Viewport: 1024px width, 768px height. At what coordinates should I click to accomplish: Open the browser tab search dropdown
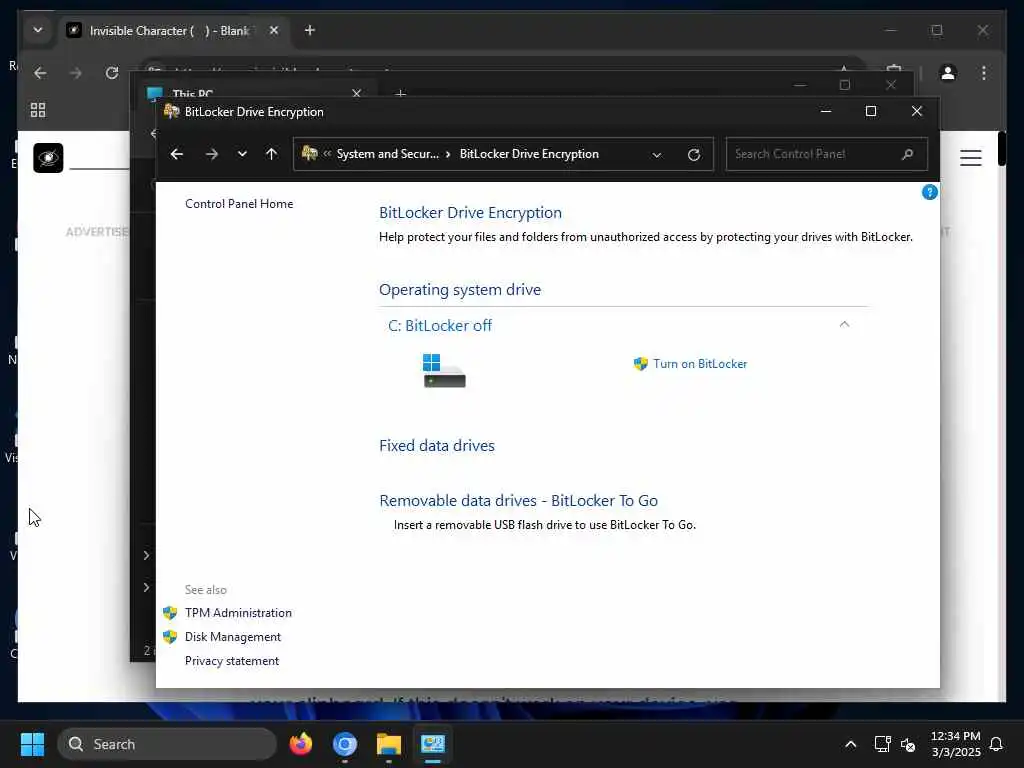tap(38, 30)
